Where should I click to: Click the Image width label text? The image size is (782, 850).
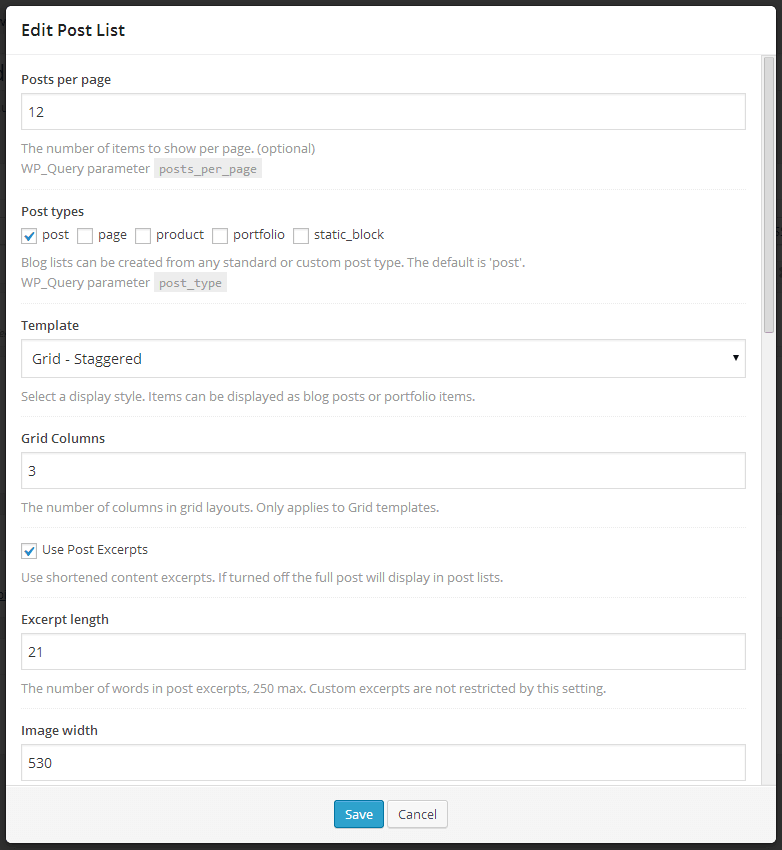pyautogui.click(x=59, y=731)
